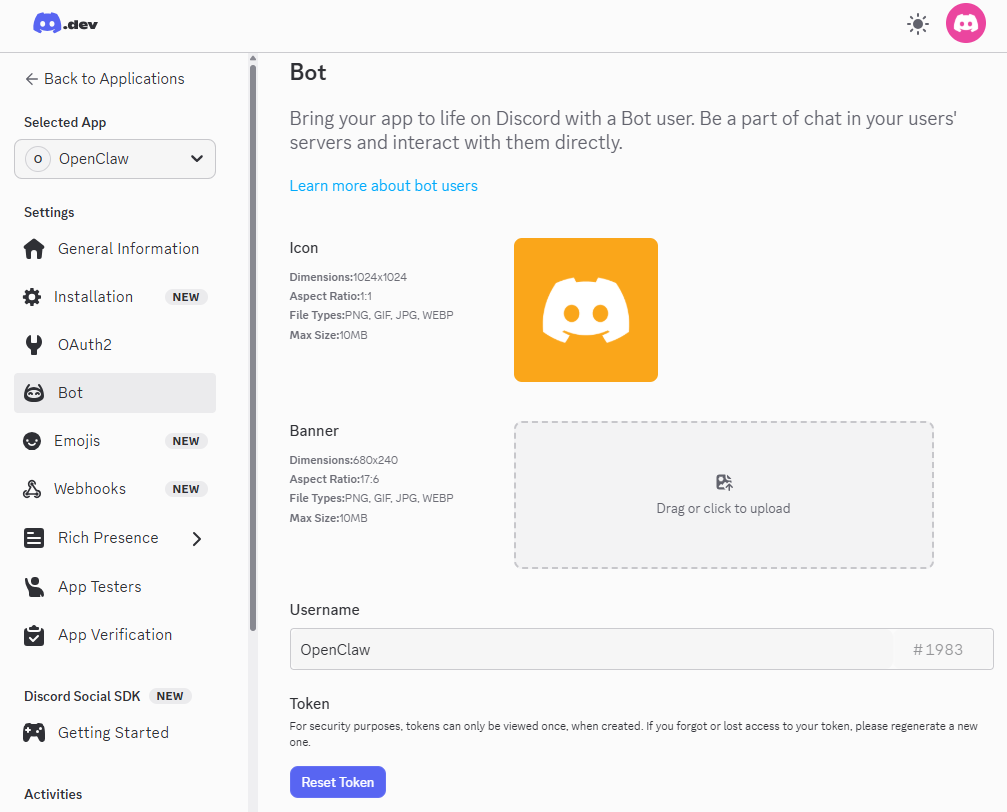Go back to Applications

[x=104, y=79]
